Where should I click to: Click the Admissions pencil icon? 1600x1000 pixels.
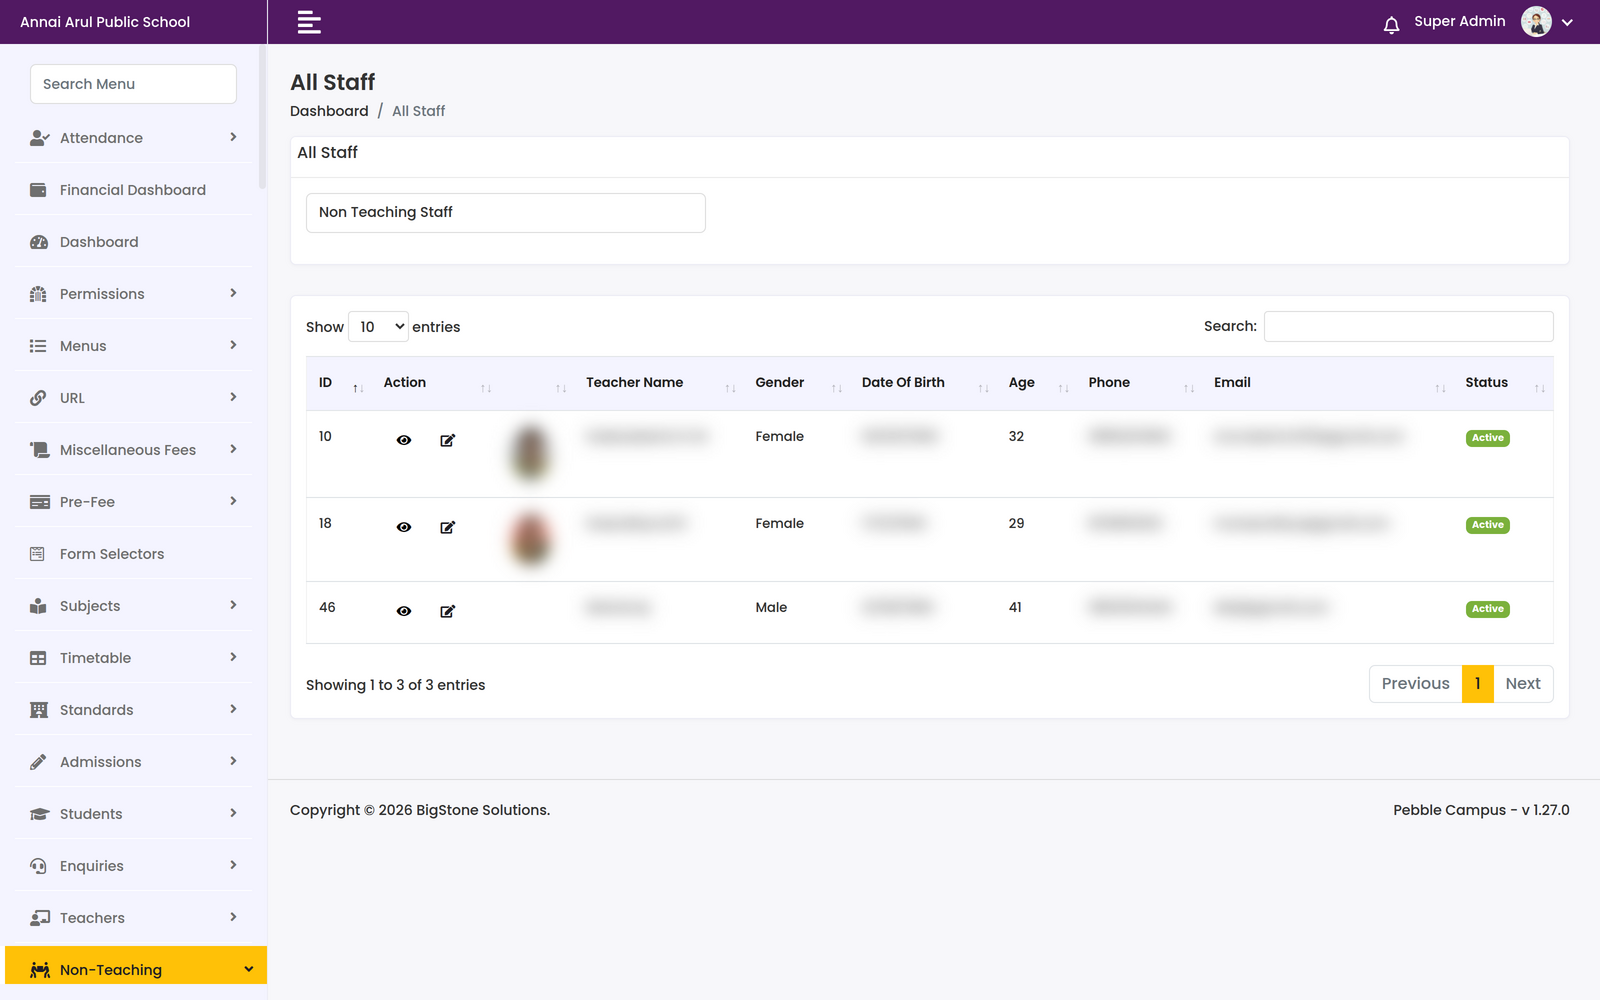click(x=38, y=762)
